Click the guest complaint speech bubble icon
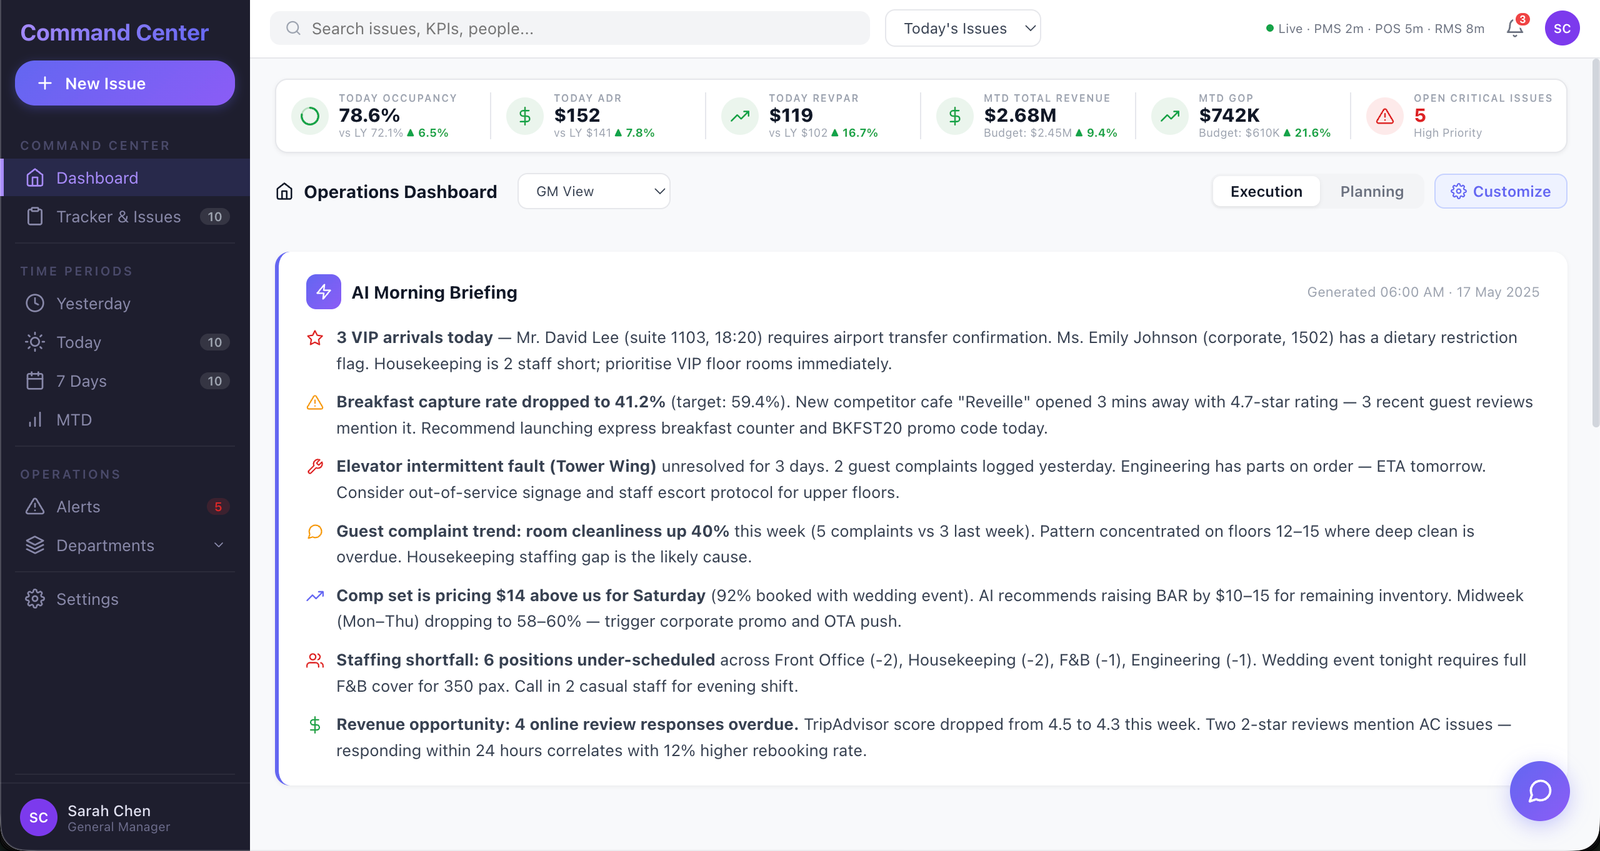The image size is (1600, 851). click(315, 531)
